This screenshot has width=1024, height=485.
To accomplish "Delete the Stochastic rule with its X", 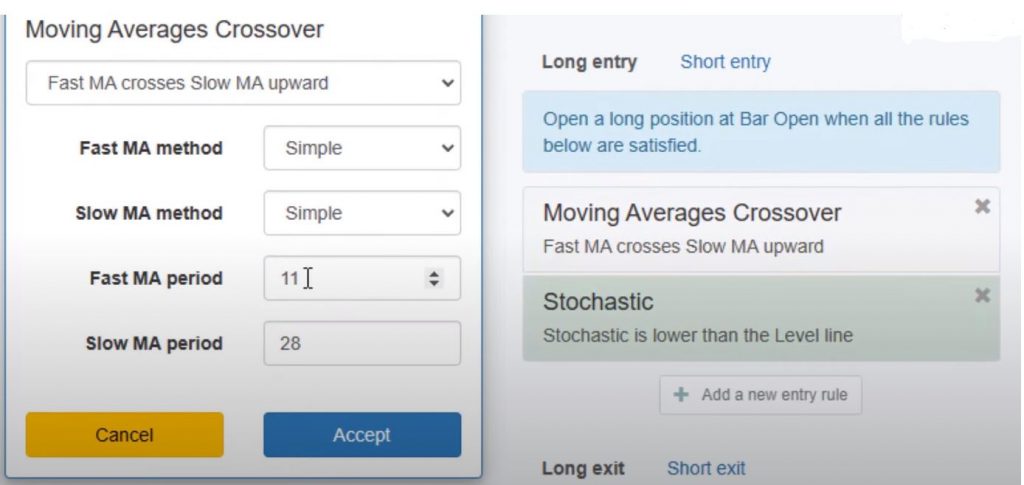I will click(x=982, y=295).
